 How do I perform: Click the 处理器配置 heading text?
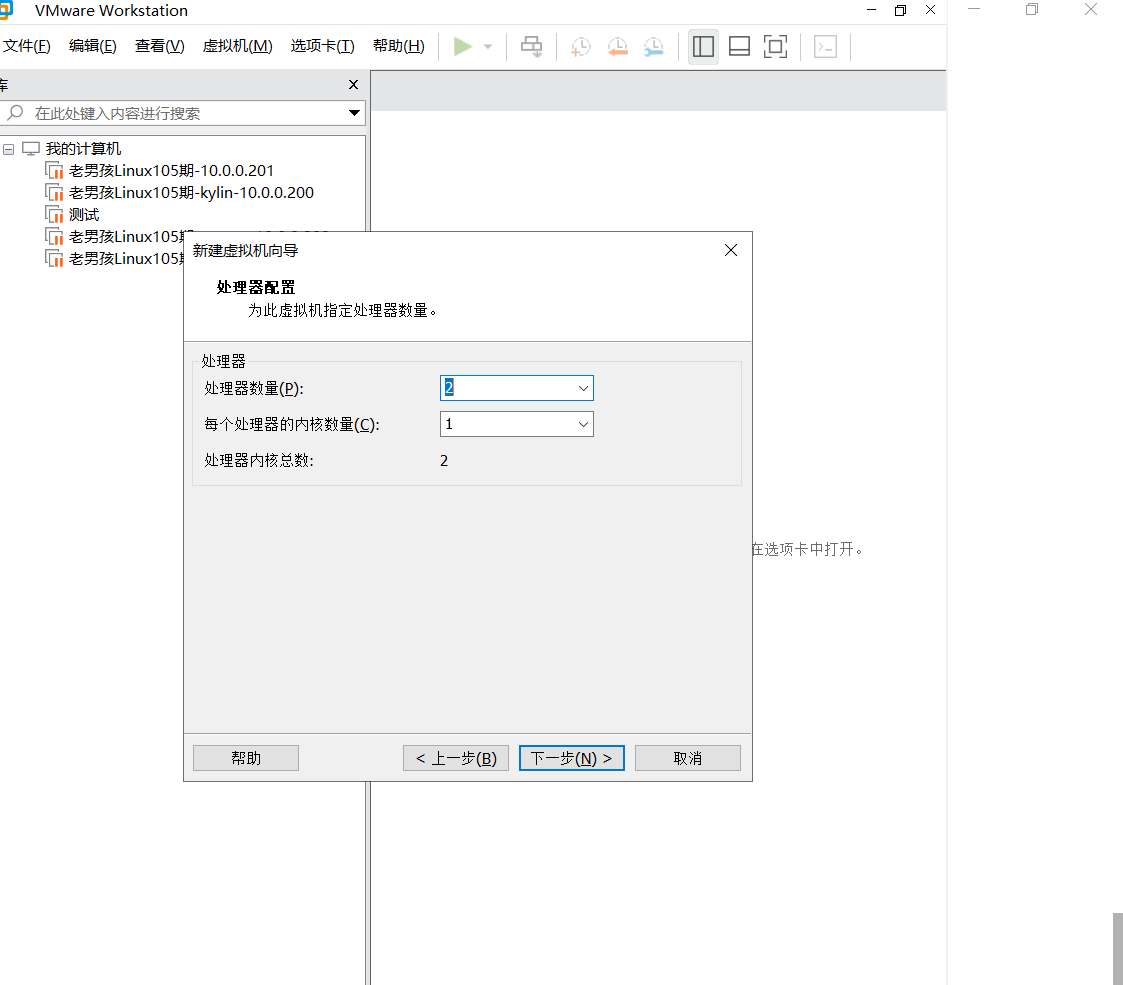click(256, 287)
